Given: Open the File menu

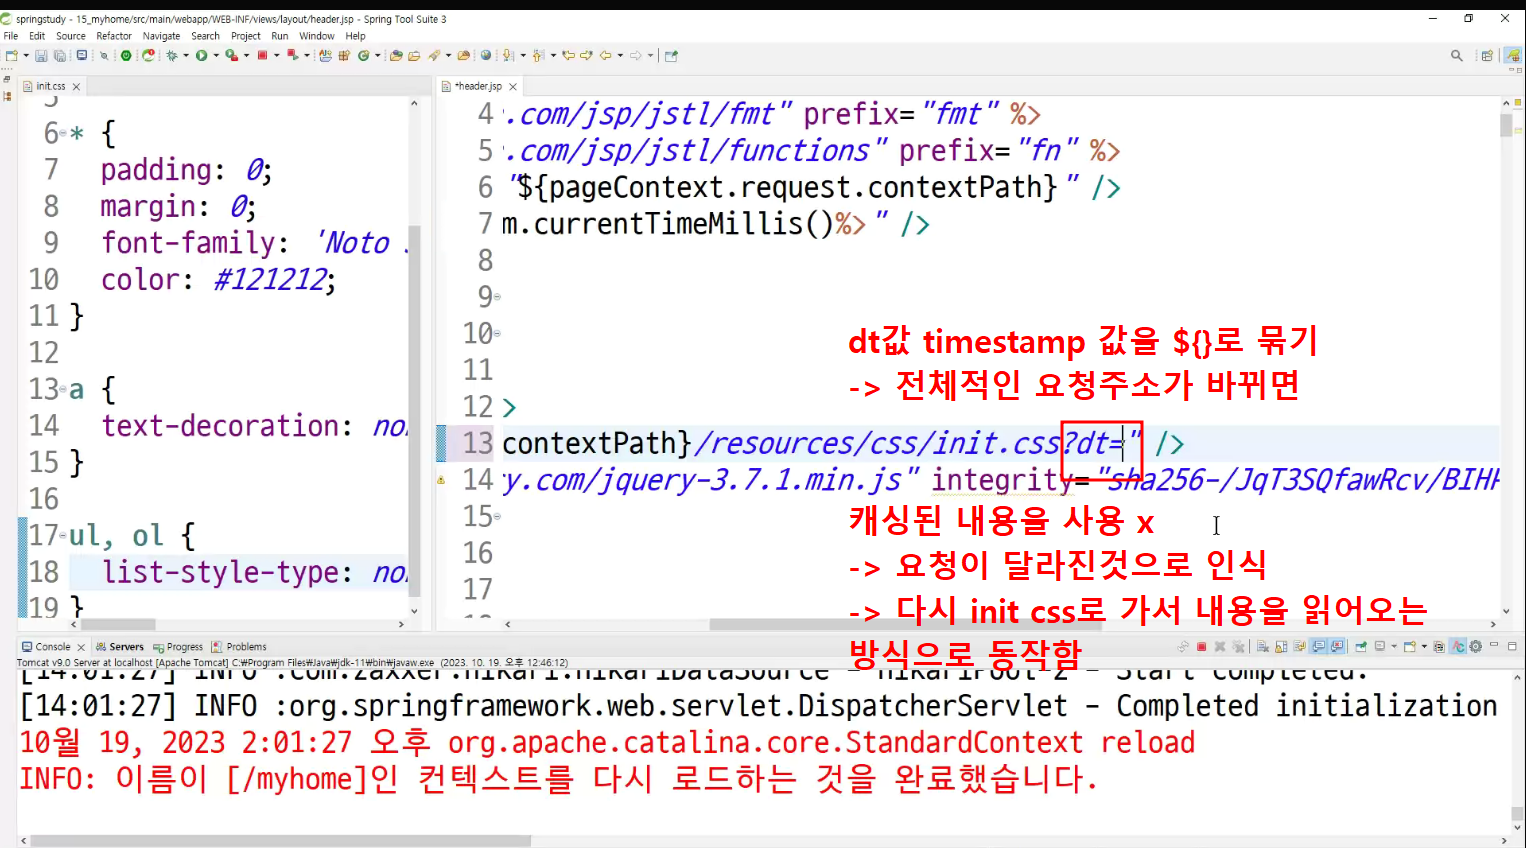Looking at the screenshot, I should [x=11, y=36].
